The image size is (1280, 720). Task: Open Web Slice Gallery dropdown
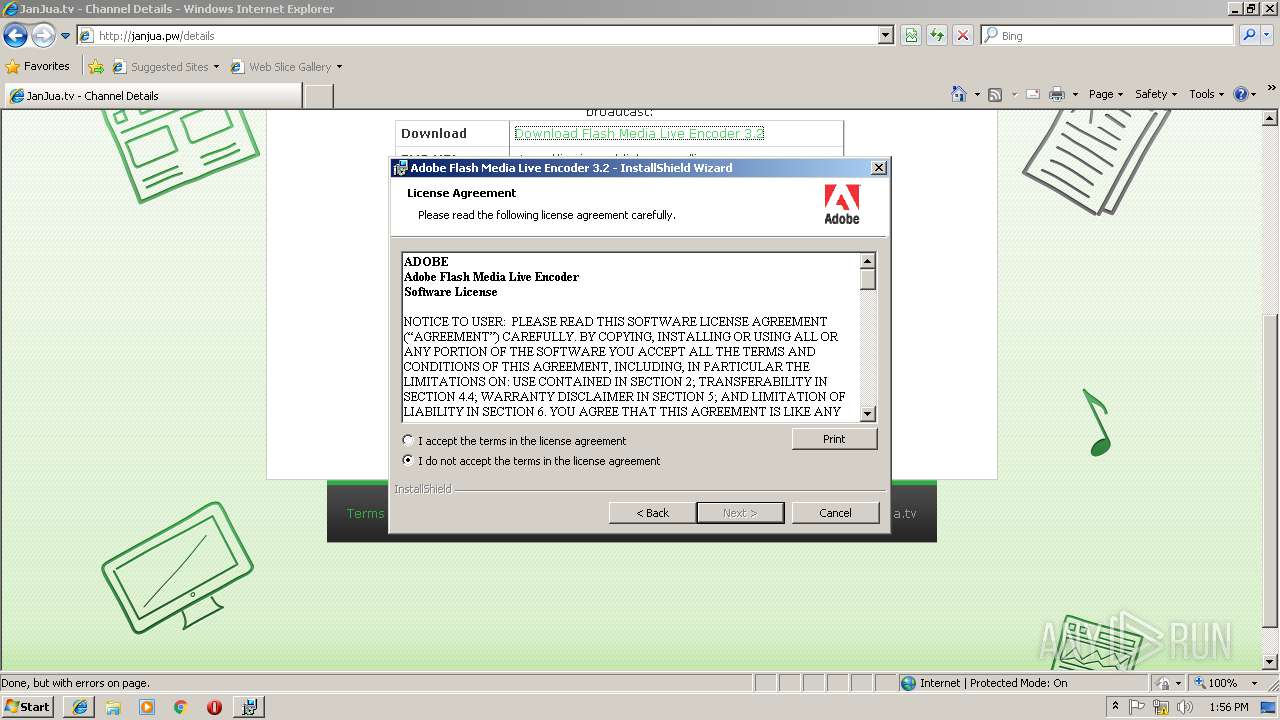[x=287, y=67]
